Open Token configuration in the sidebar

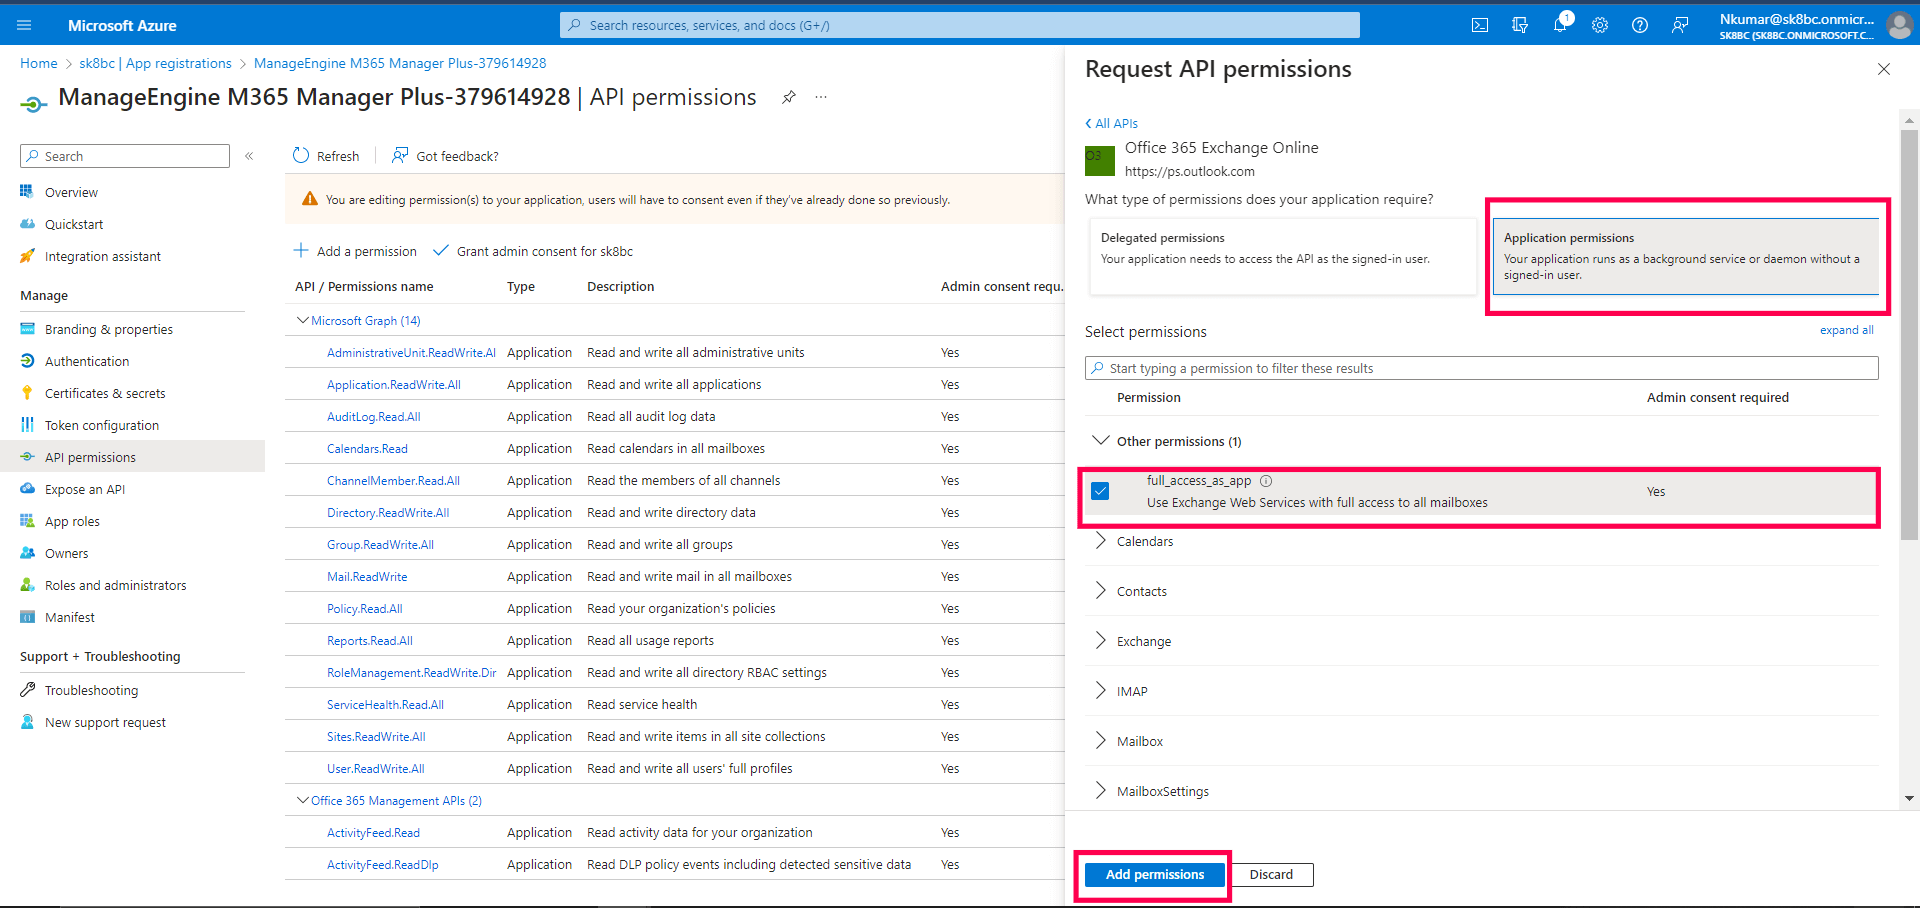tap(99, 424)
